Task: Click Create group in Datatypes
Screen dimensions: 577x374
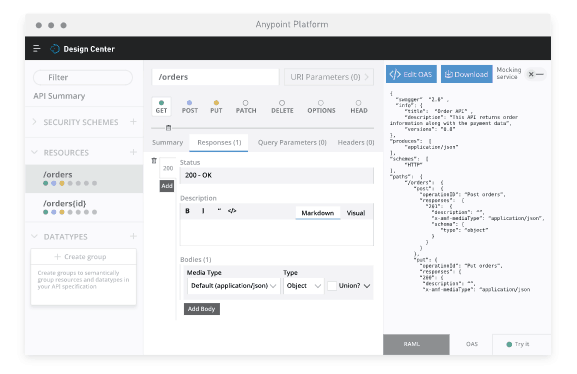Action: pyautogui.click(x=84, y=257)
